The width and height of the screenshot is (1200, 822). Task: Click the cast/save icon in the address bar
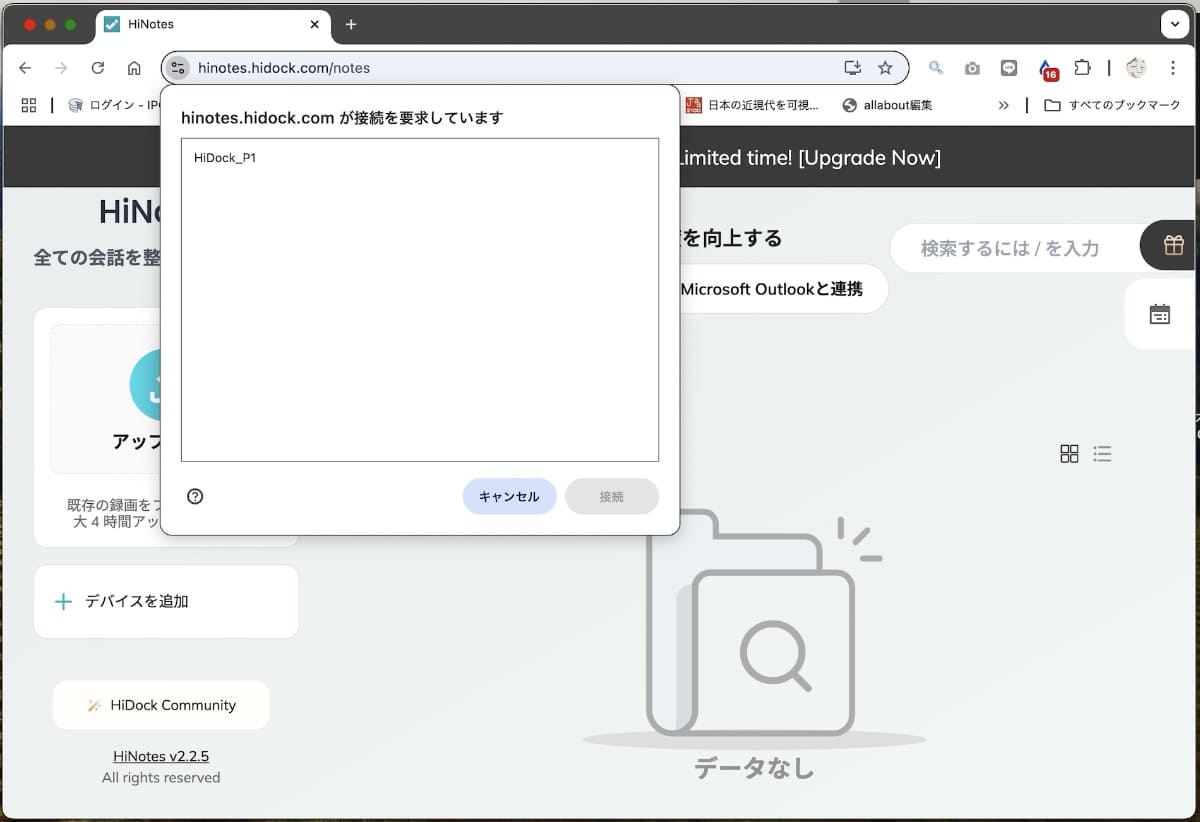[852, 68]
